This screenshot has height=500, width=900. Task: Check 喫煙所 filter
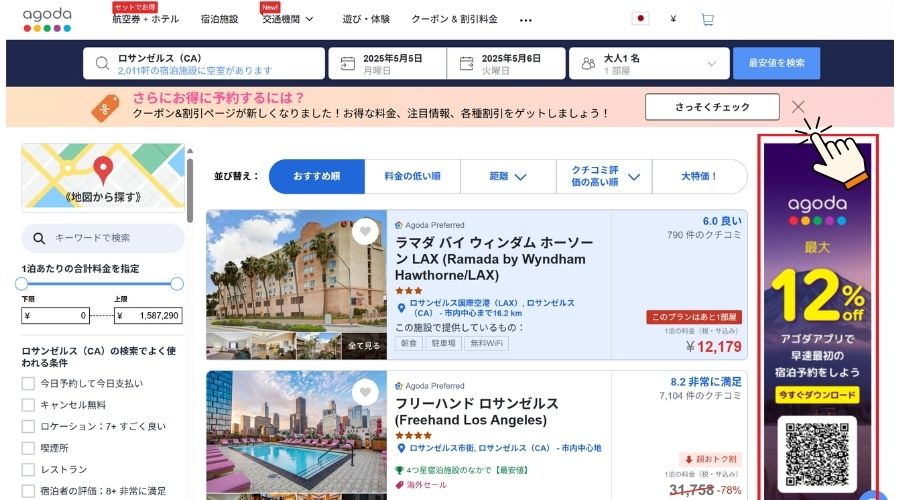click(x=28, y=448)
